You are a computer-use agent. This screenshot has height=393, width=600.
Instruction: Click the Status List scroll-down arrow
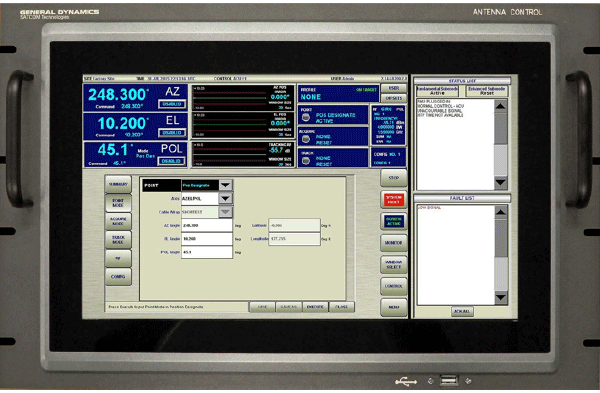501,182
